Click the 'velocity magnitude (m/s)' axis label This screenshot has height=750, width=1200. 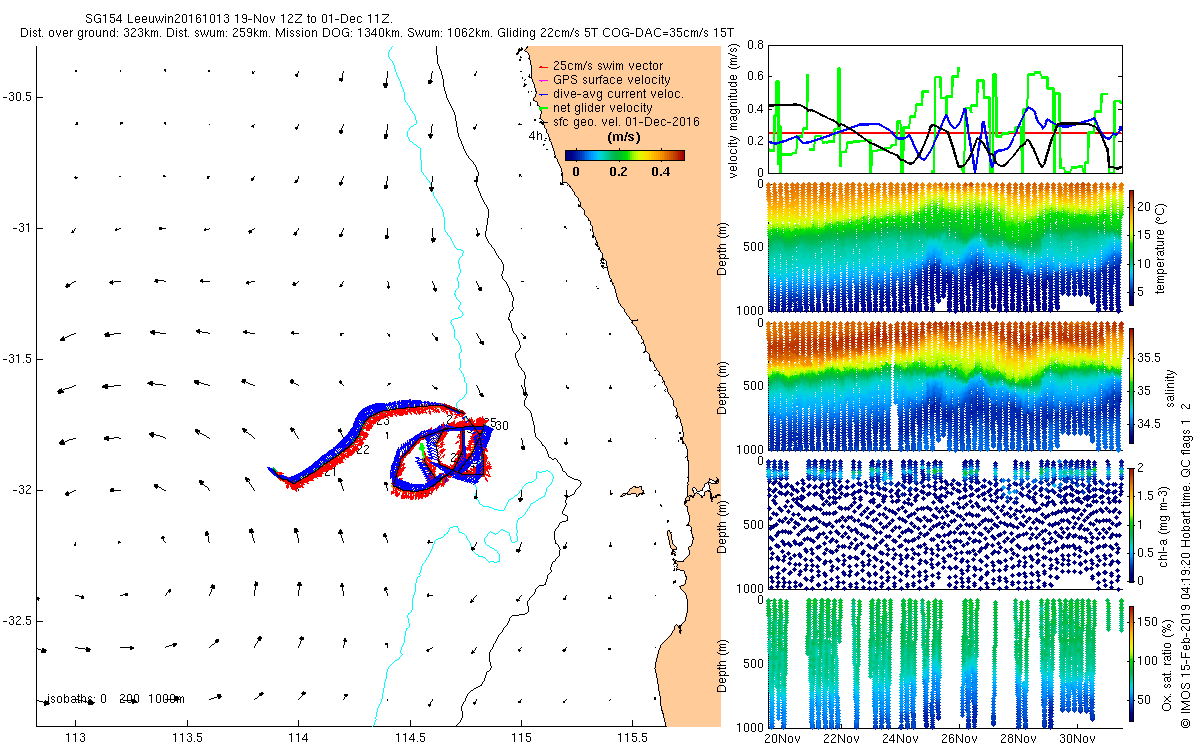coord(735,111)
